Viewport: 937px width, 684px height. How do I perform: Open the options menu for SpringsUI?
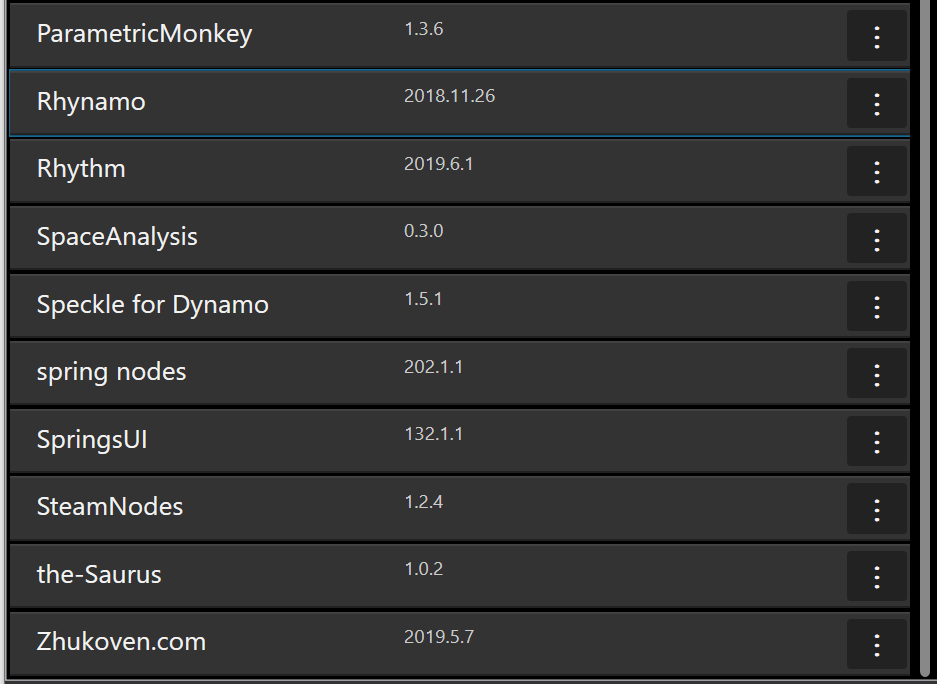coord(877,440)
